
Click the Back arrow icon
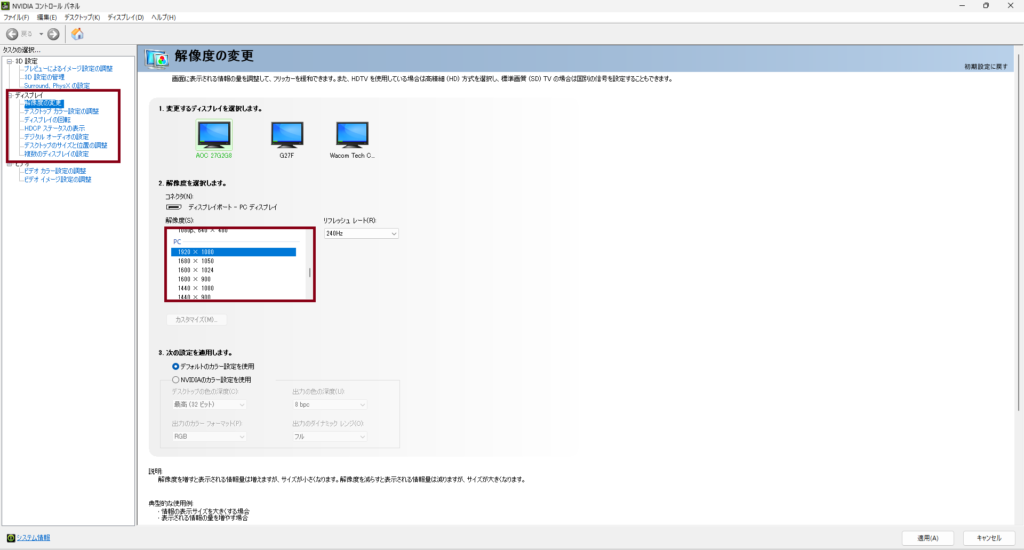(x=12, y=34)
